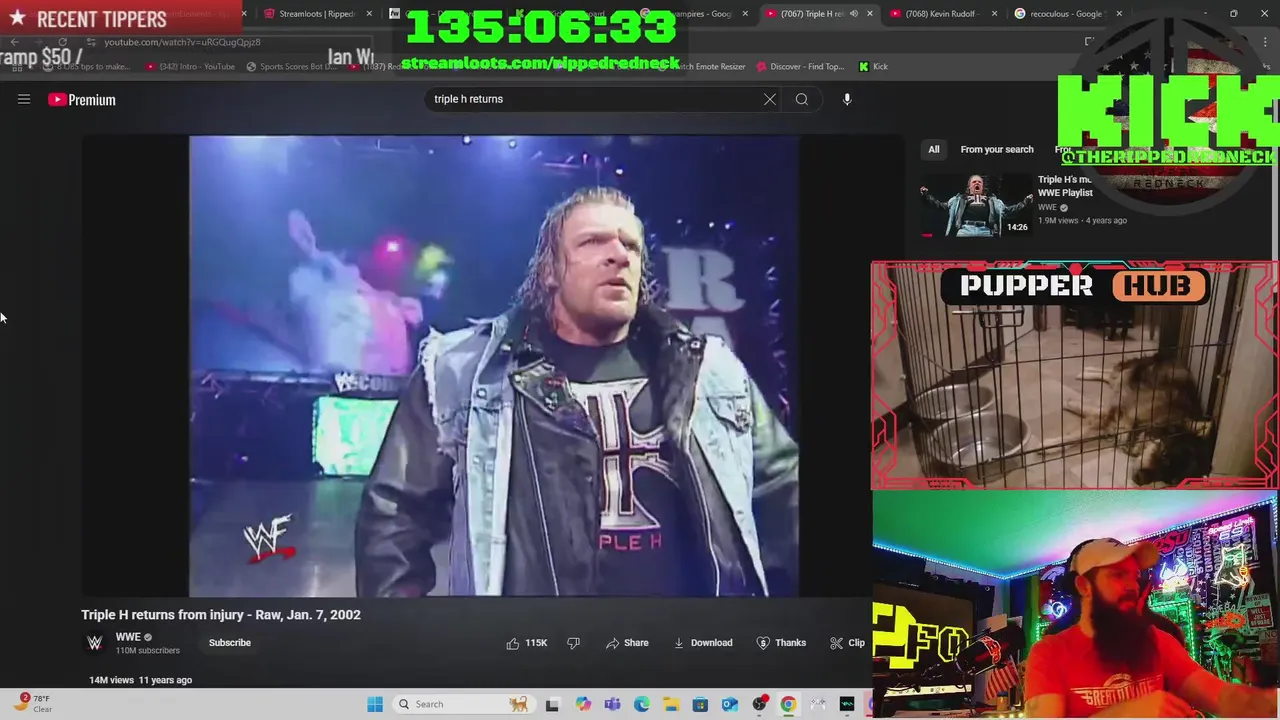Open Microsoft Store from the taskbar
Screen dimensions: 1280x720
coord(700,704)
